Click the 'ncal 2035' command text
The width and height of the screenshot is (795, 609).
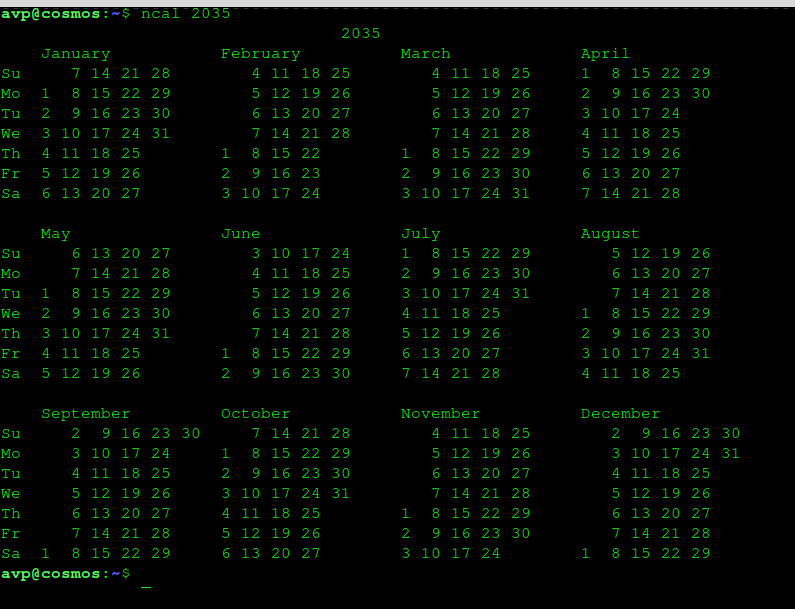tap(186, 14)
